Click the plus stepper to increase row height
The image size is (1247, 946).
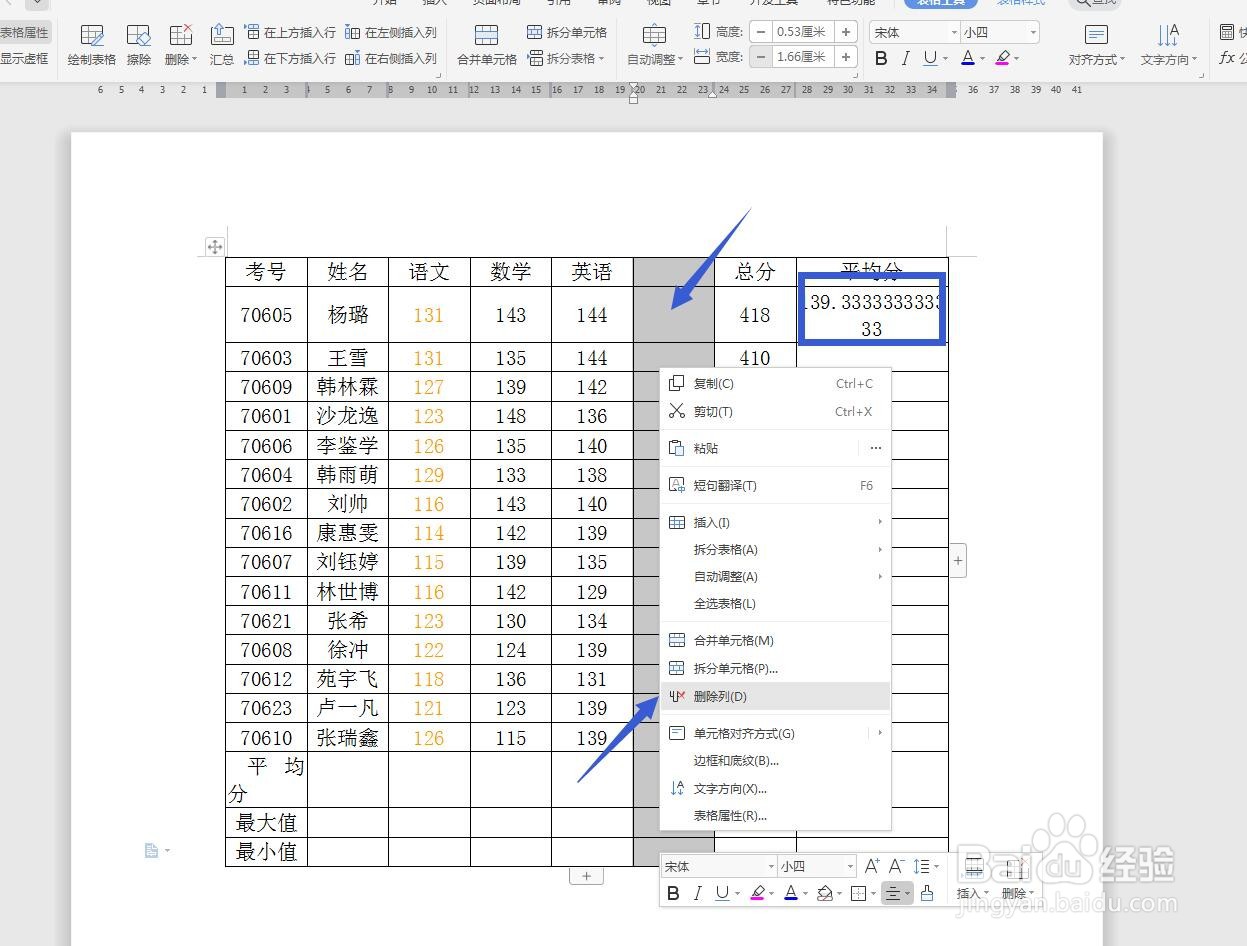pos(846,31)
